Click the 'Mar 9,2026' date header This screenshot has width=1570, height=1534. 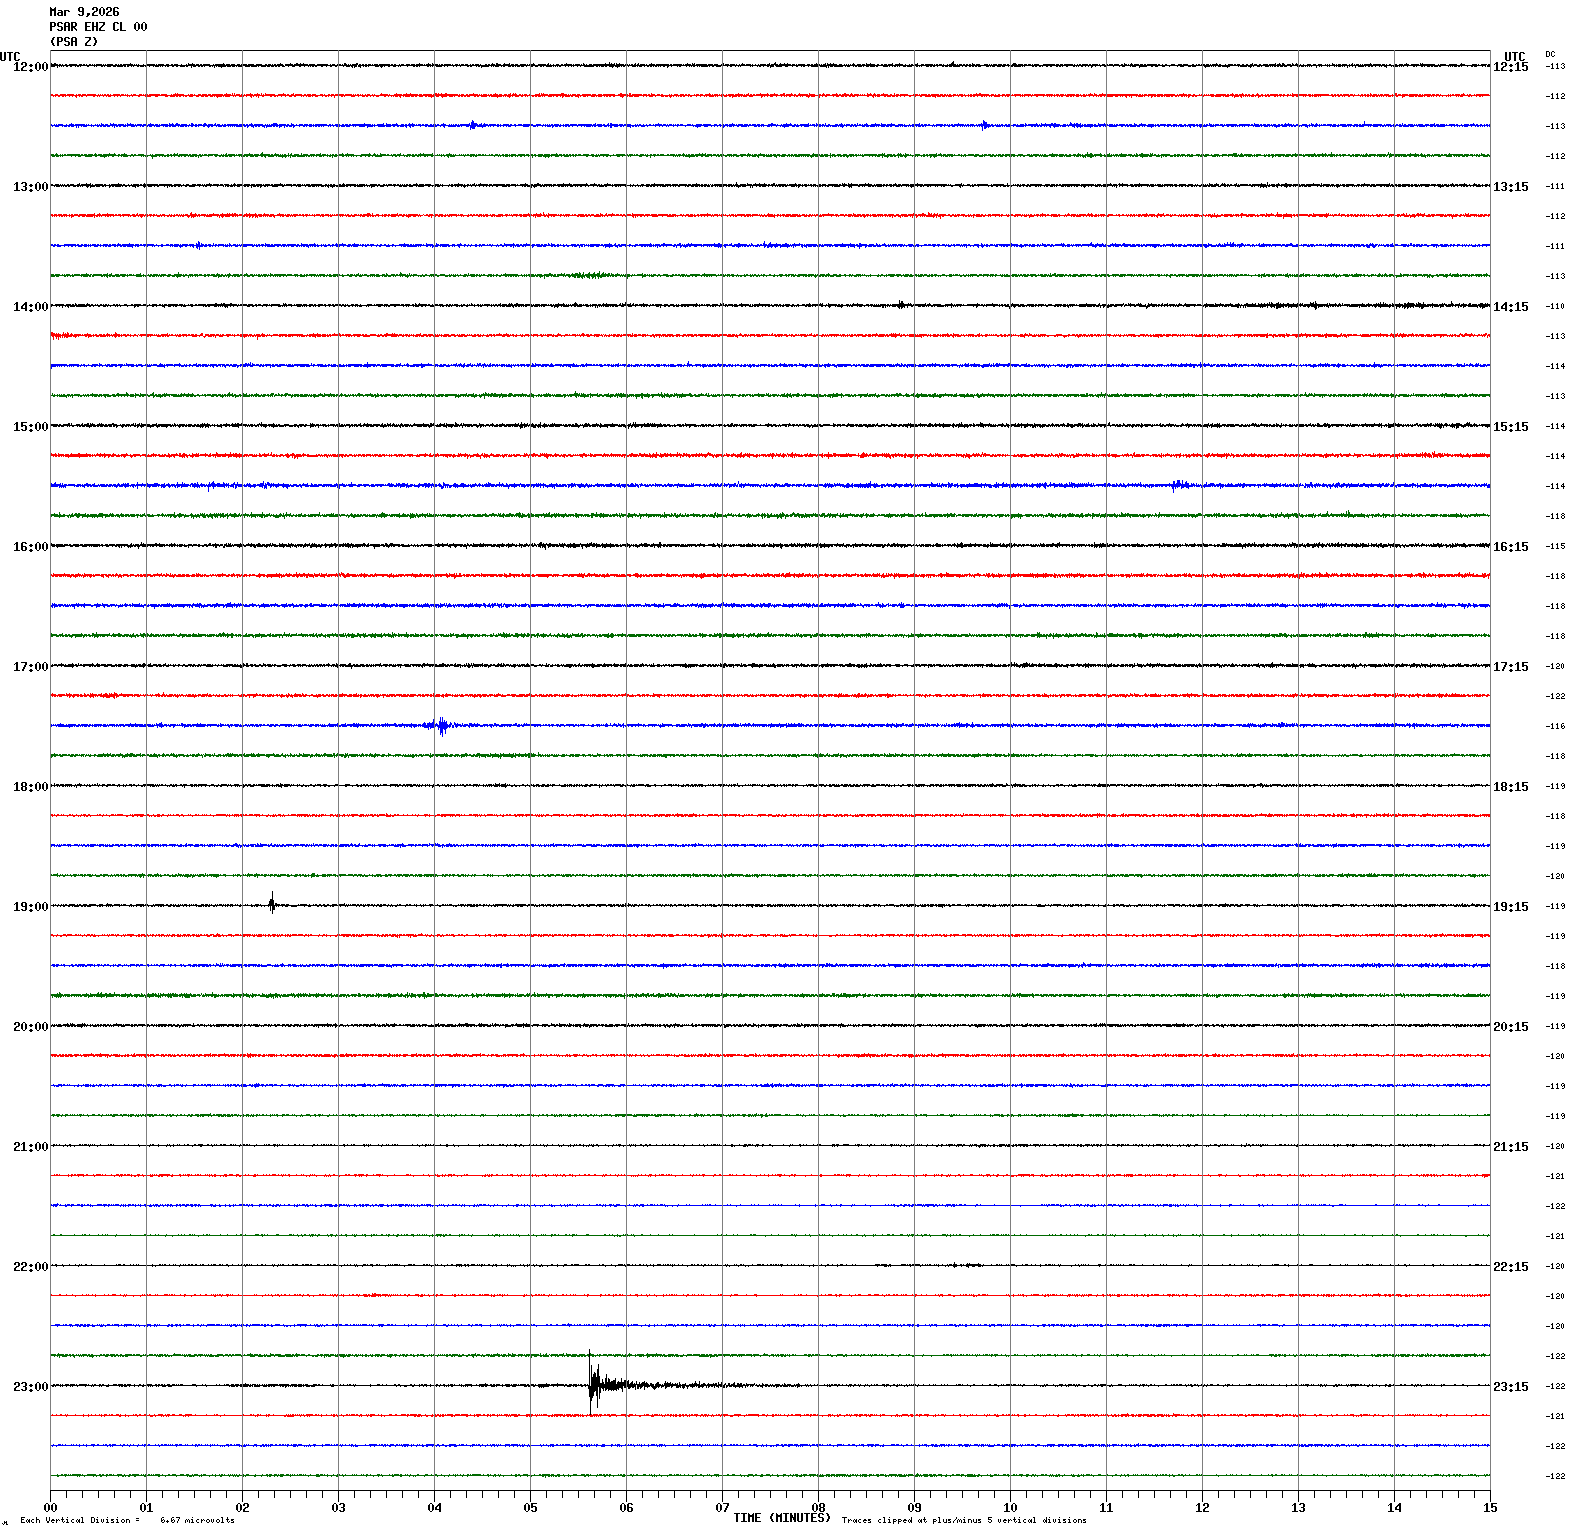84,12
